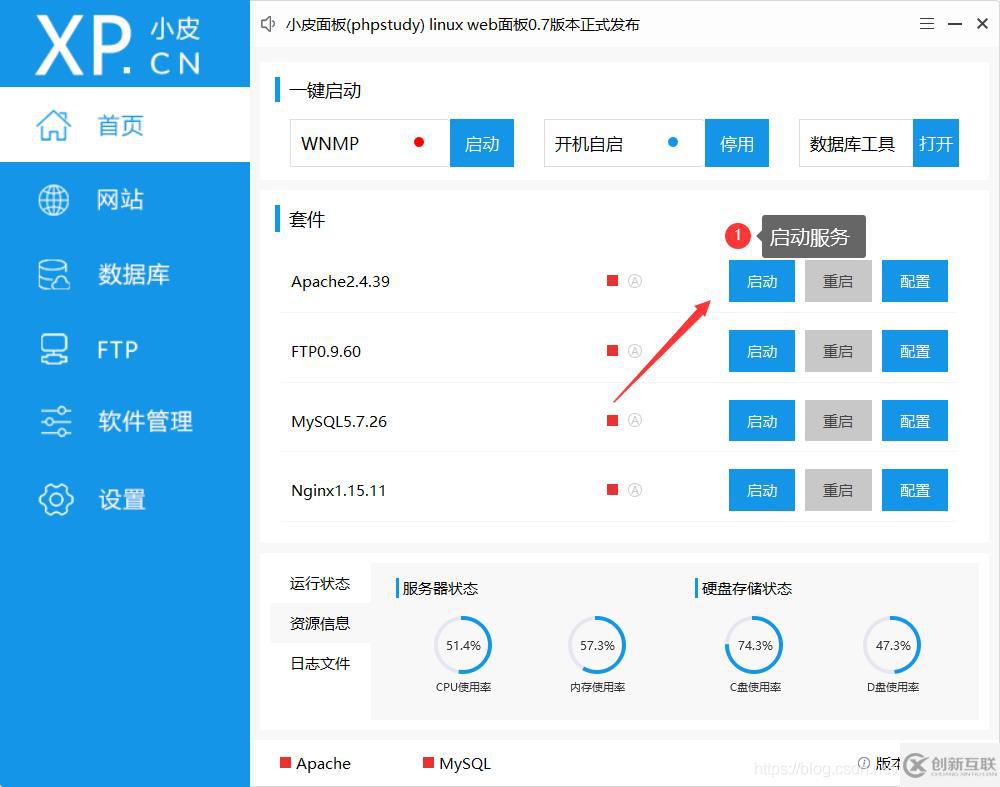Screen dimensions: 1000x787
Task: Click the Apache status indicator in the bottom bar
Action: click(288, 763)
